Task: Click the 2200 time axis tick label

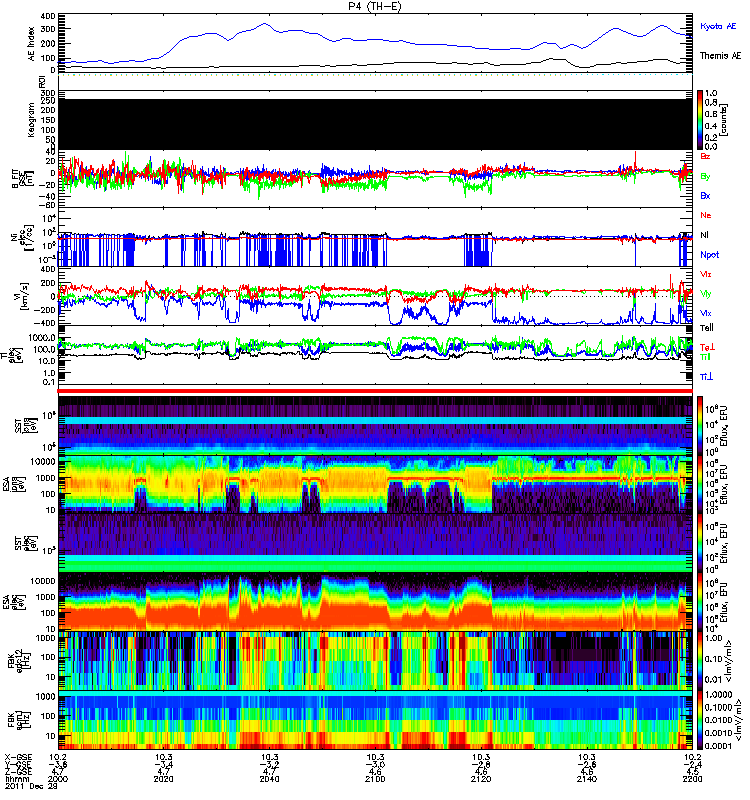Action: coord(692,779)
